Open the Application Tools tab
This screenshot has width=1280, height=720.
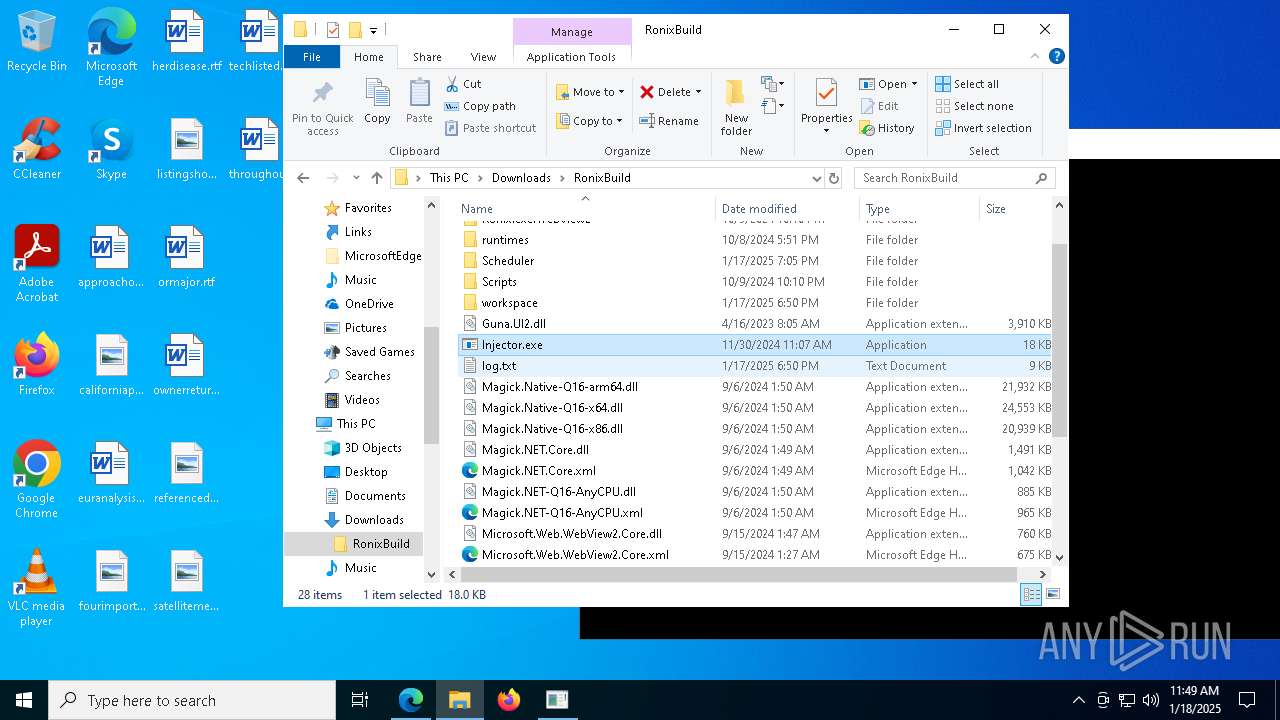[x=571, y=57]
